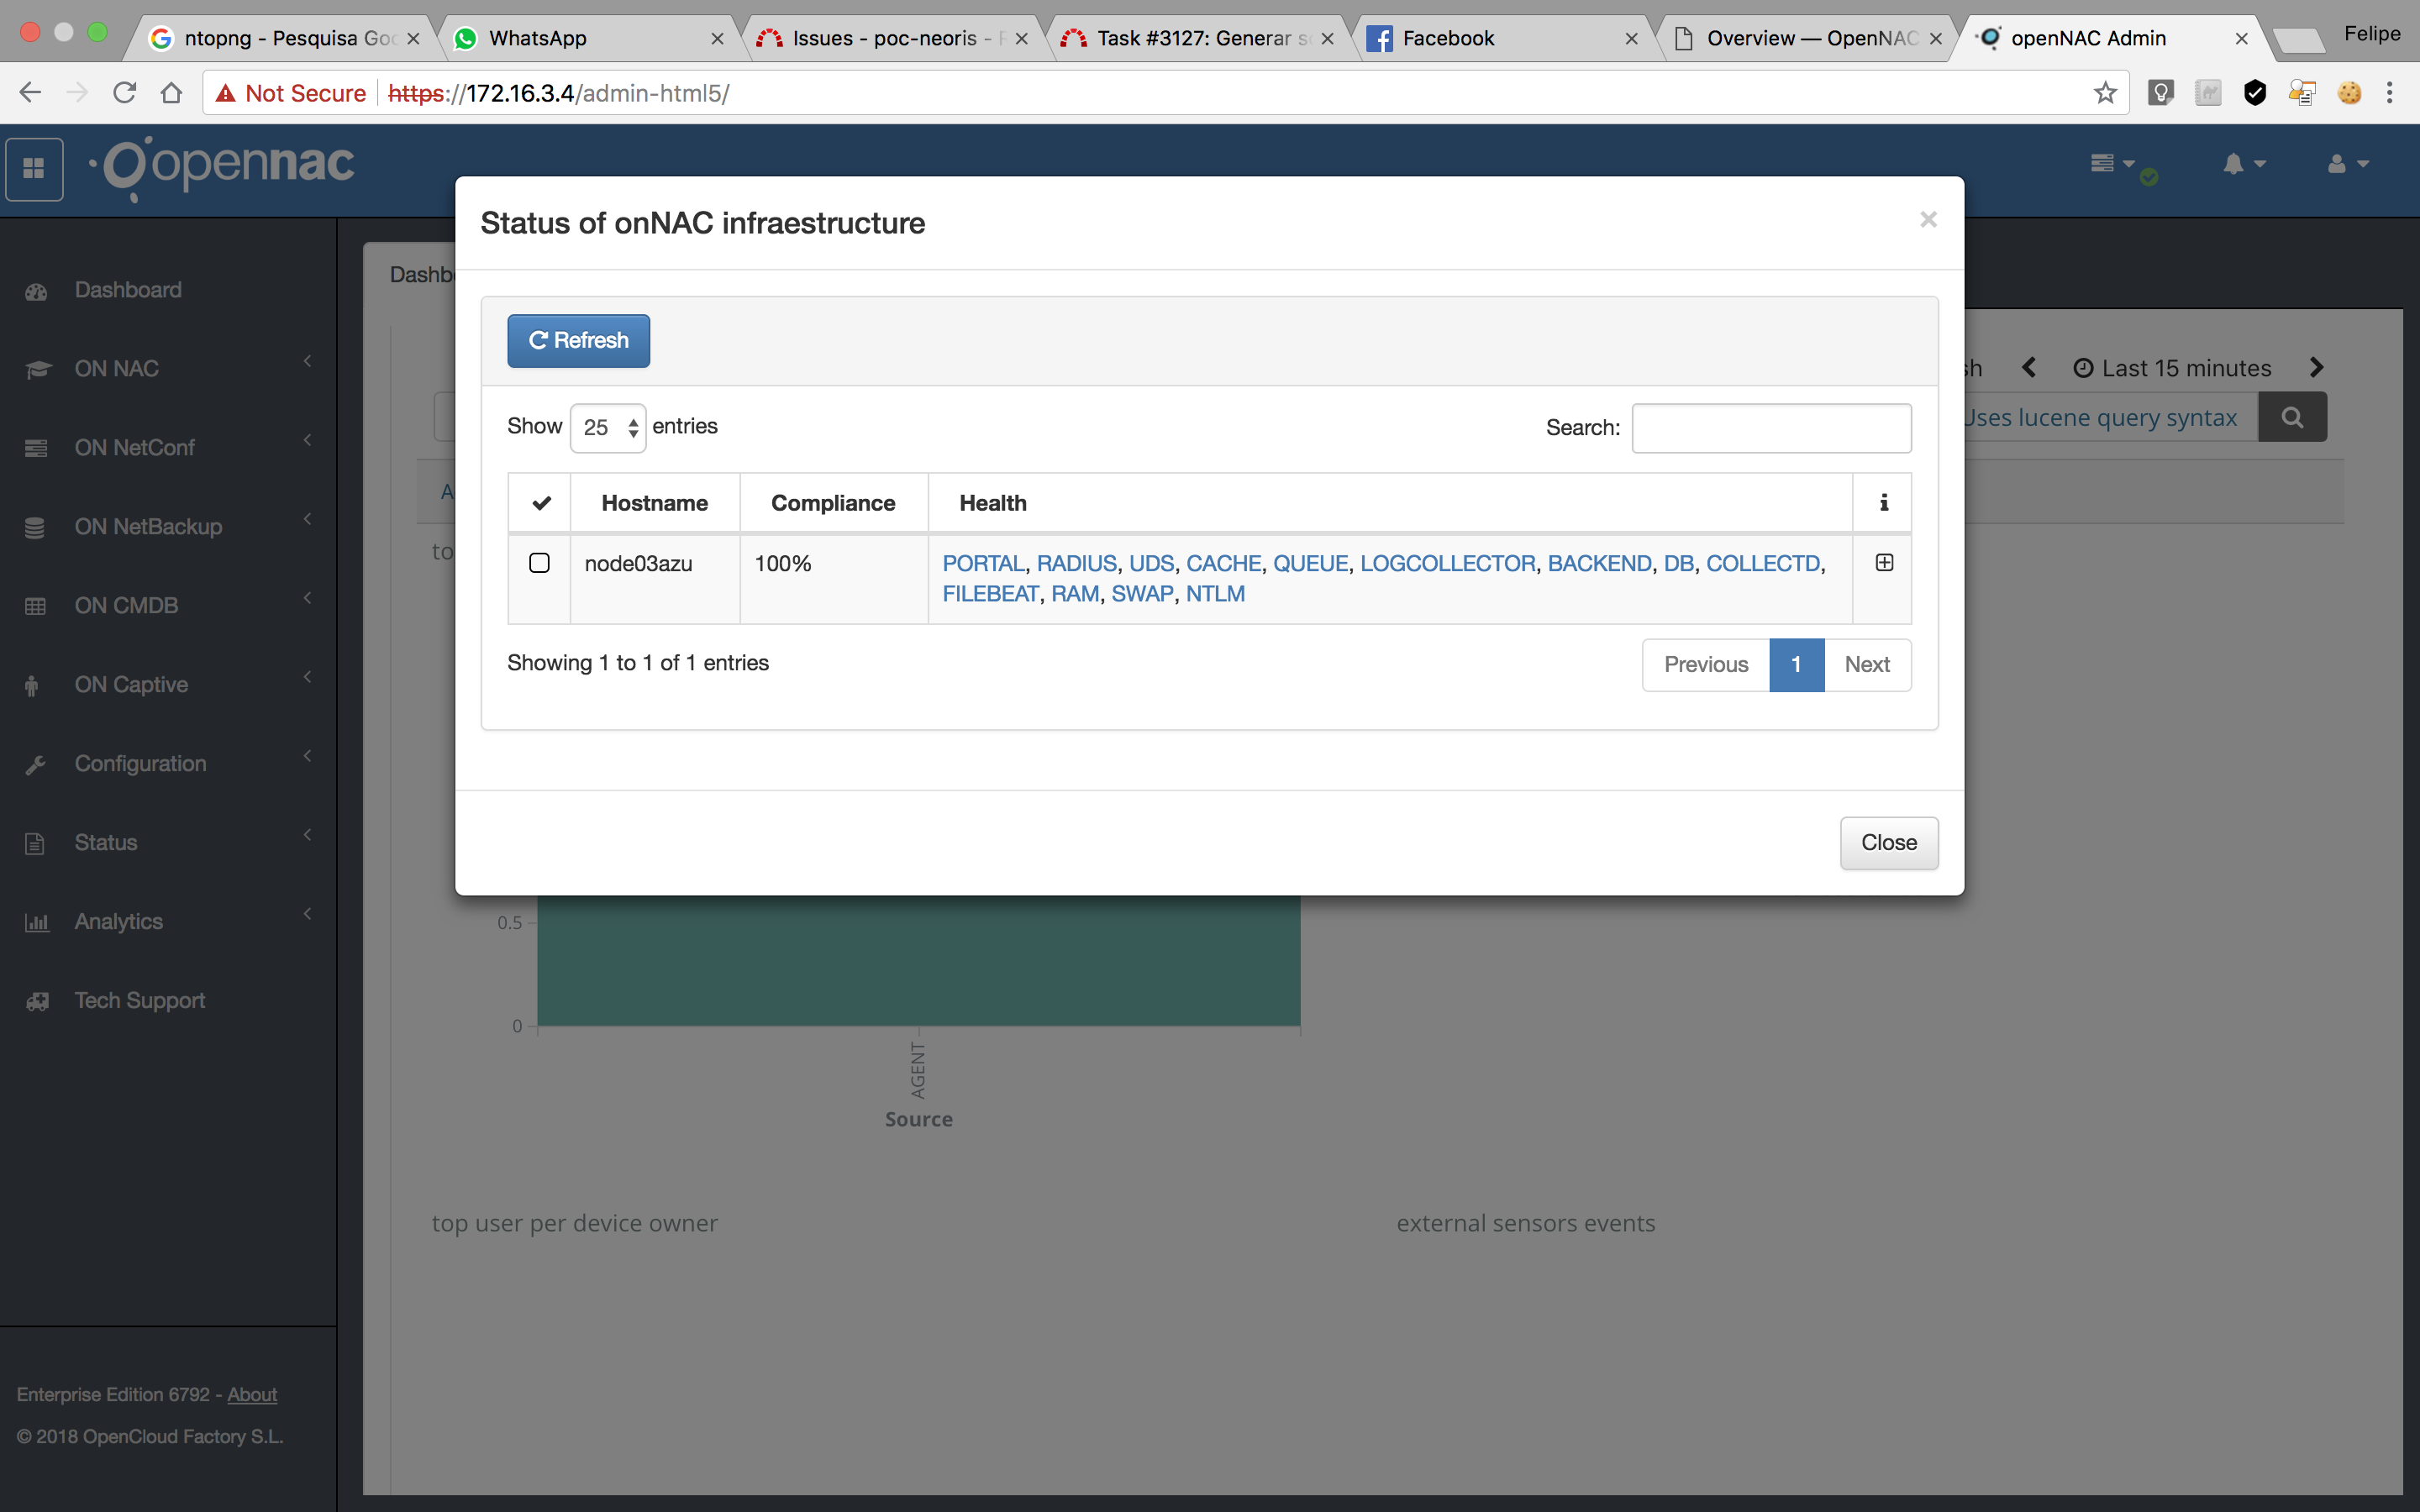Open the UDS health link
The width and height of the screenshot is (2420, 1512).
click(1151, 564)
